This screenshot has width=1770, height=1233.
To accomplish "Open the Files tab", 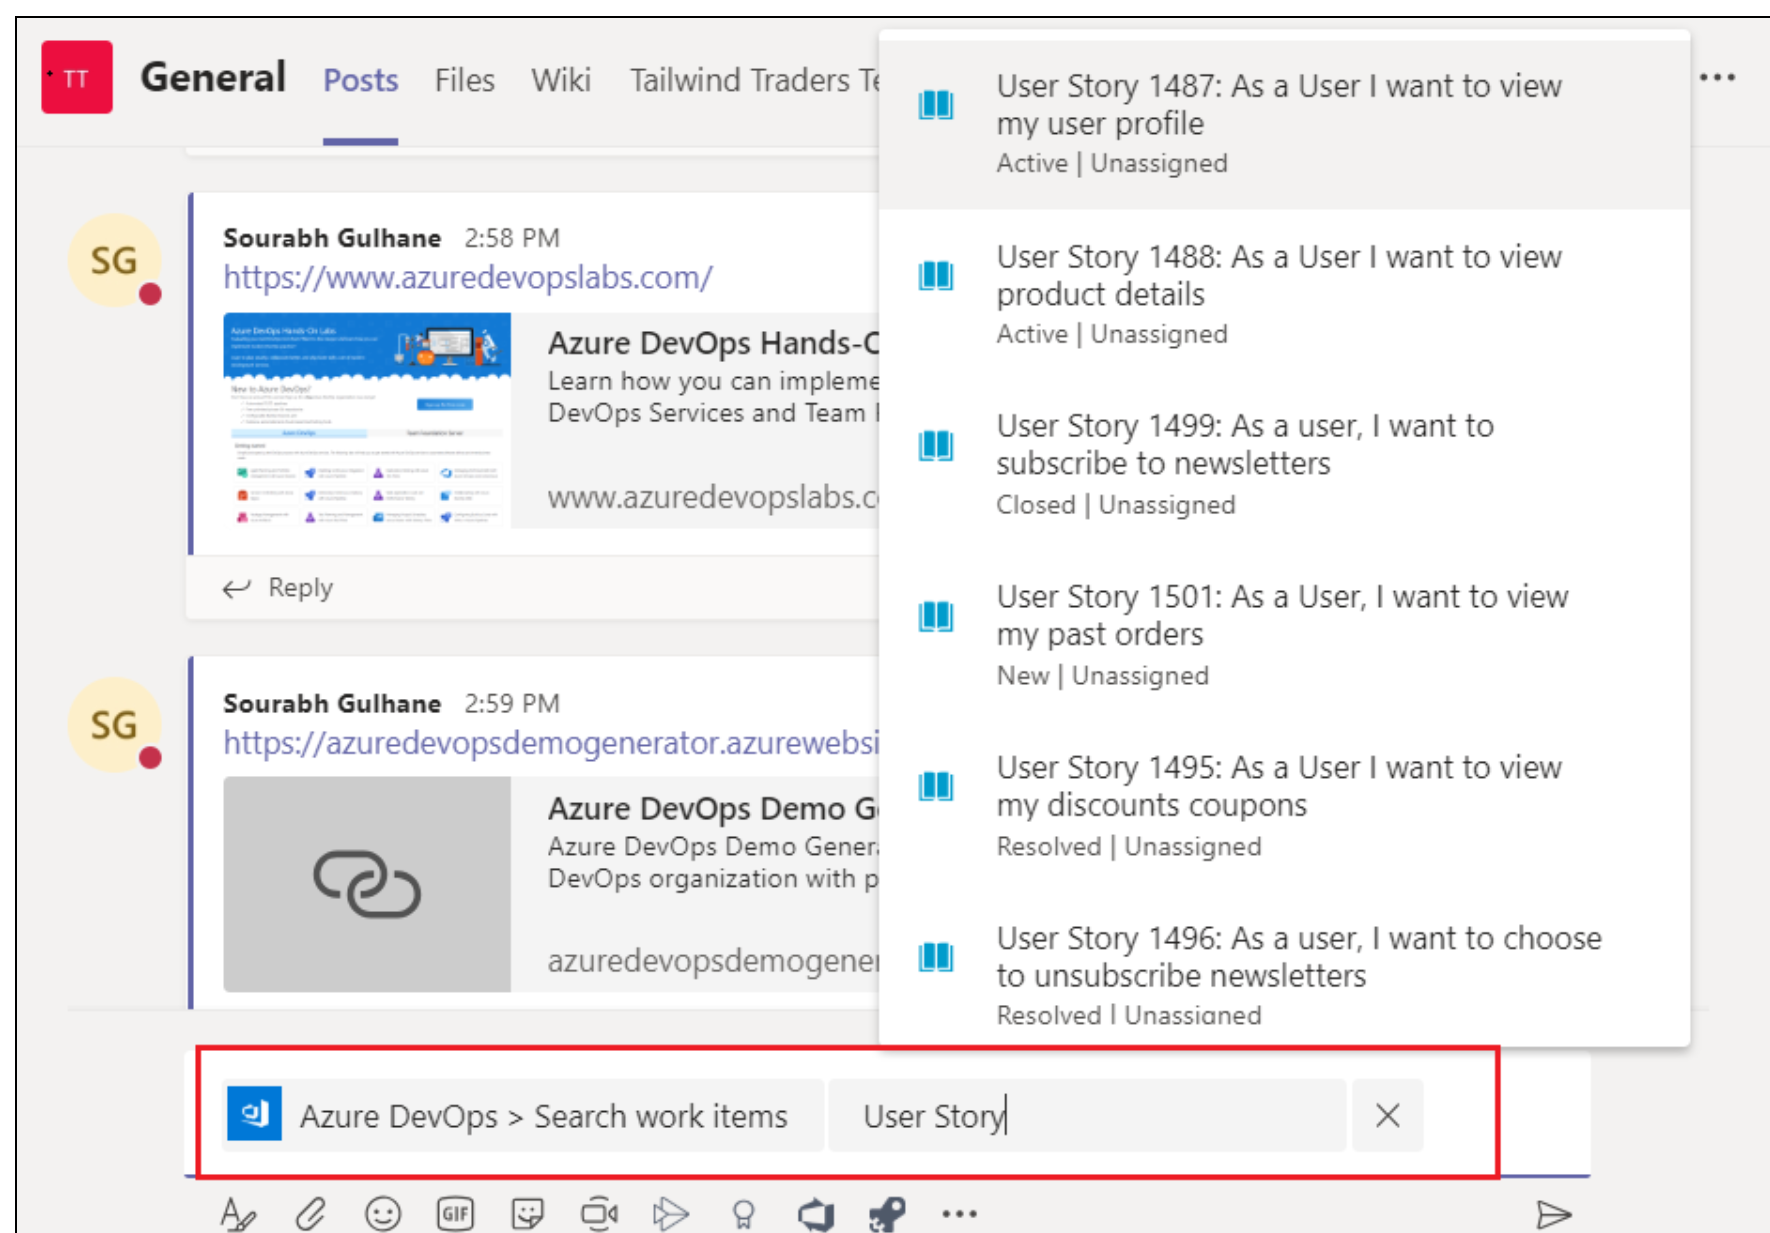I will pyautogui.click(x=465, y=80).
